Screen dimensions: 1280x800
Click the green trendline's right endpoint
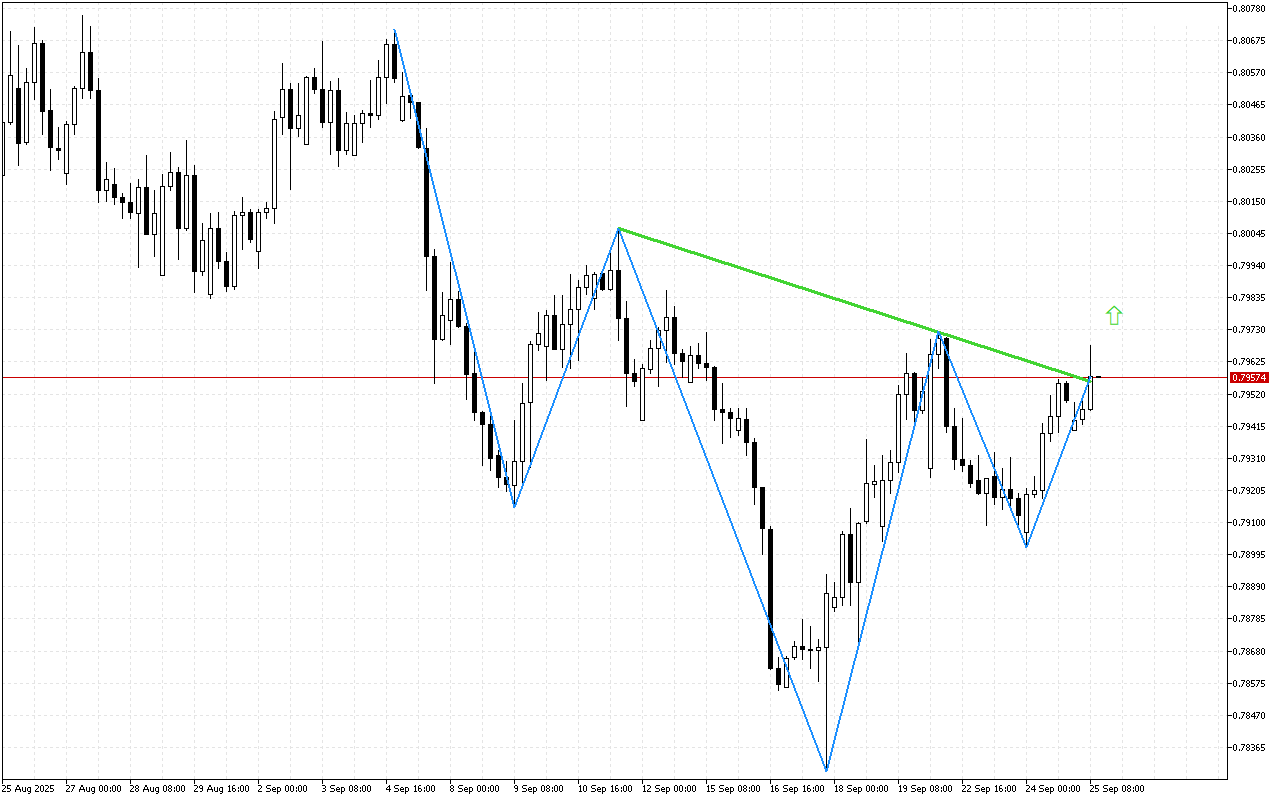[x=1088, y=378]
